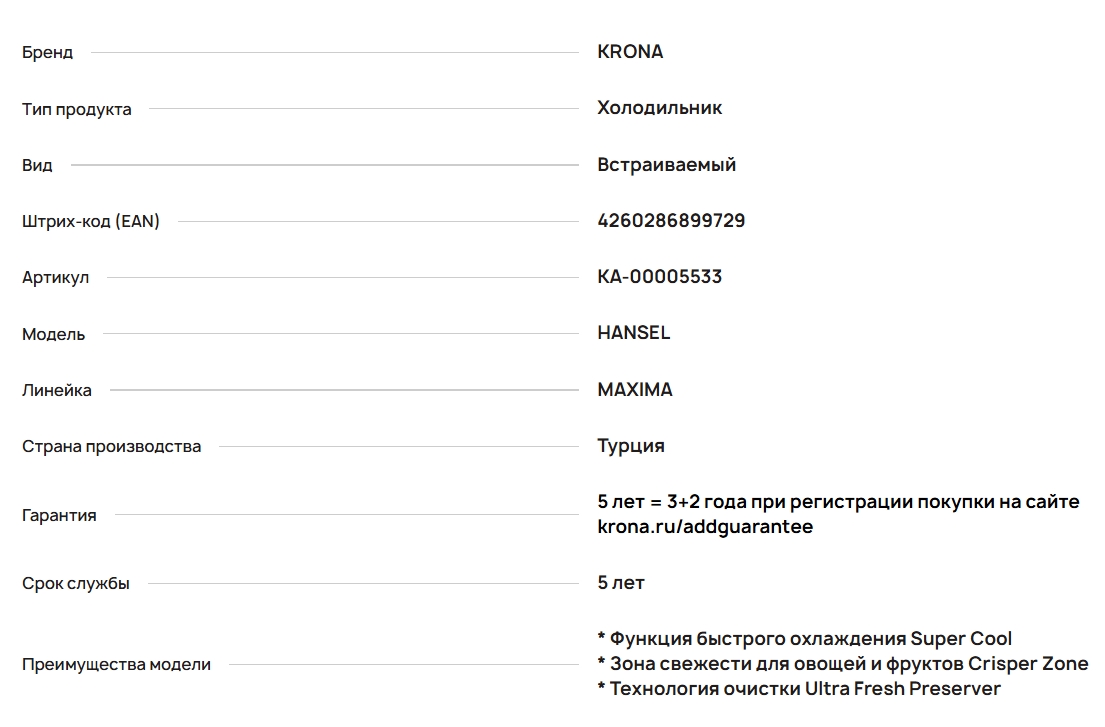Click the article number KA-00005533
Screen dimensions: 1105x727
tap(659, 277)
